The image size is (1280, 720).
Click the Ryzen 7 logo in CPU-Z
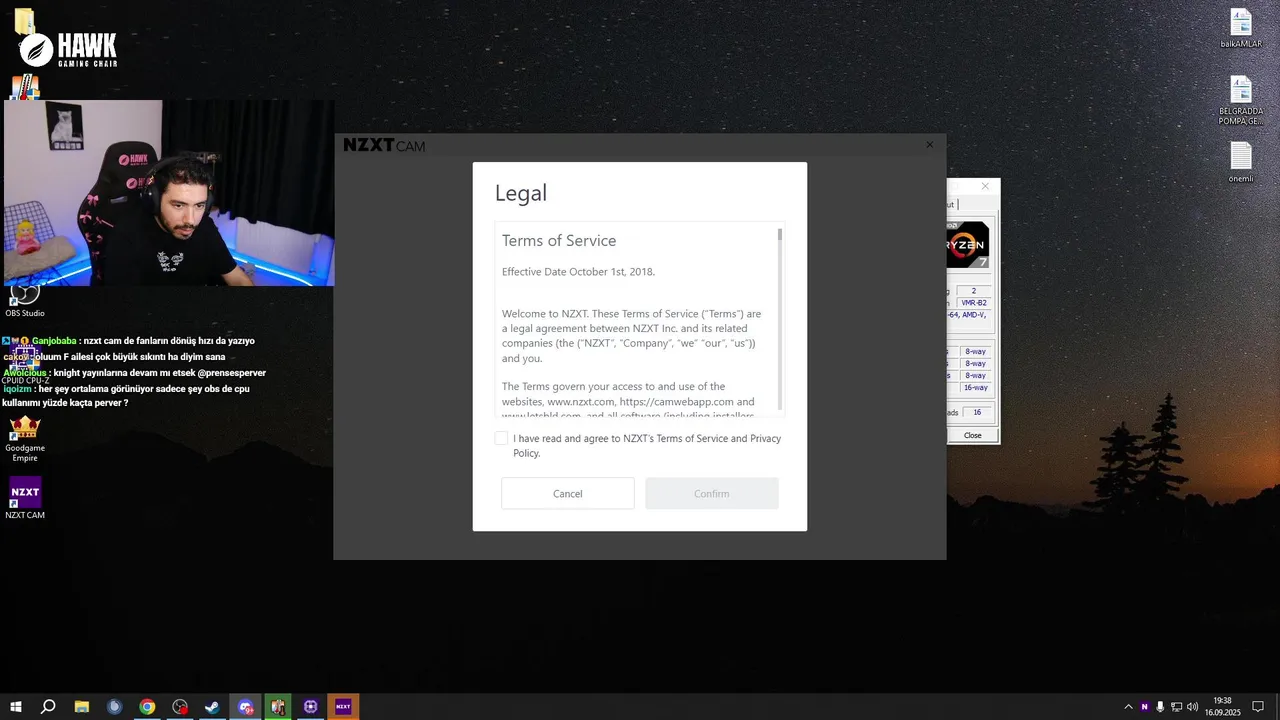tap(967, 245)
